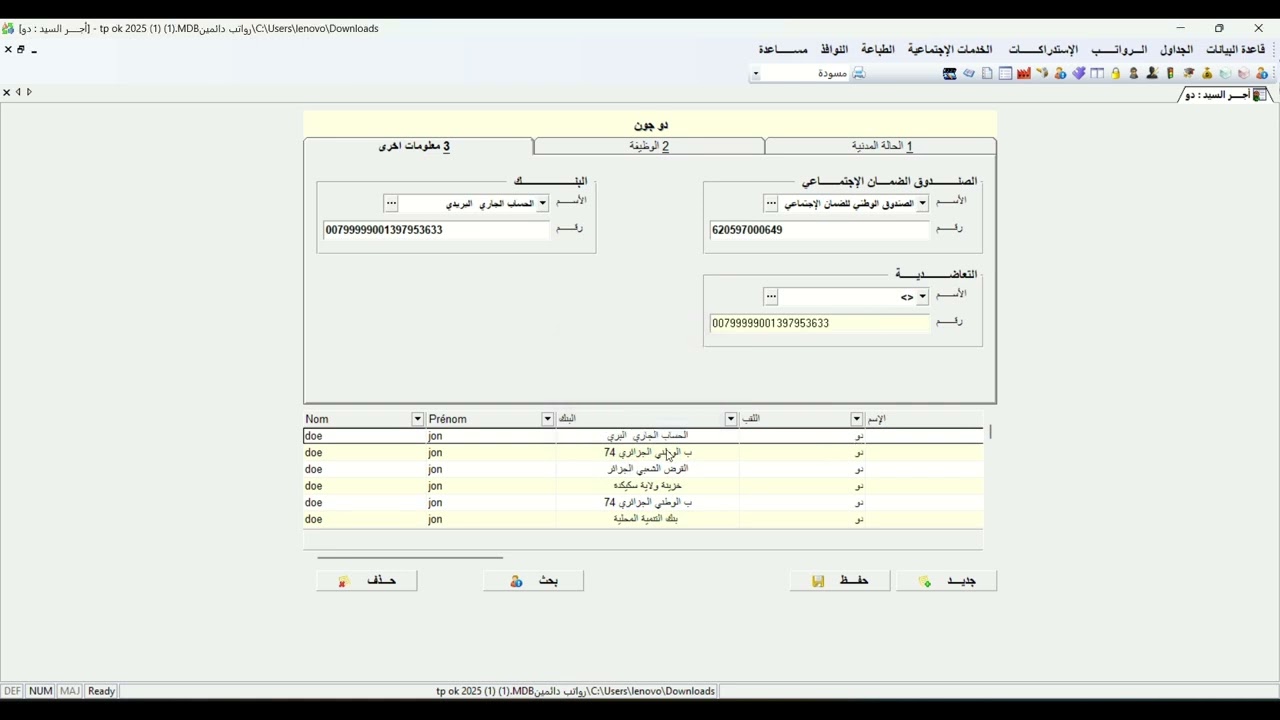Click the dark person silhouette toolbar icon
This screenshot has width=1280, height=720.
click(1152, 73)
